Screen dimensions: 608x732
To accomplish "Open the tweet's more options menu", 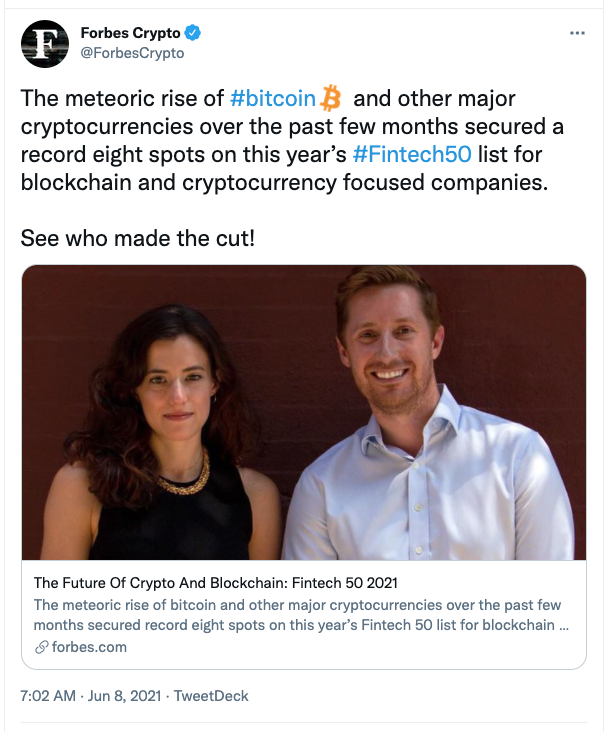I will coord(577,33).
